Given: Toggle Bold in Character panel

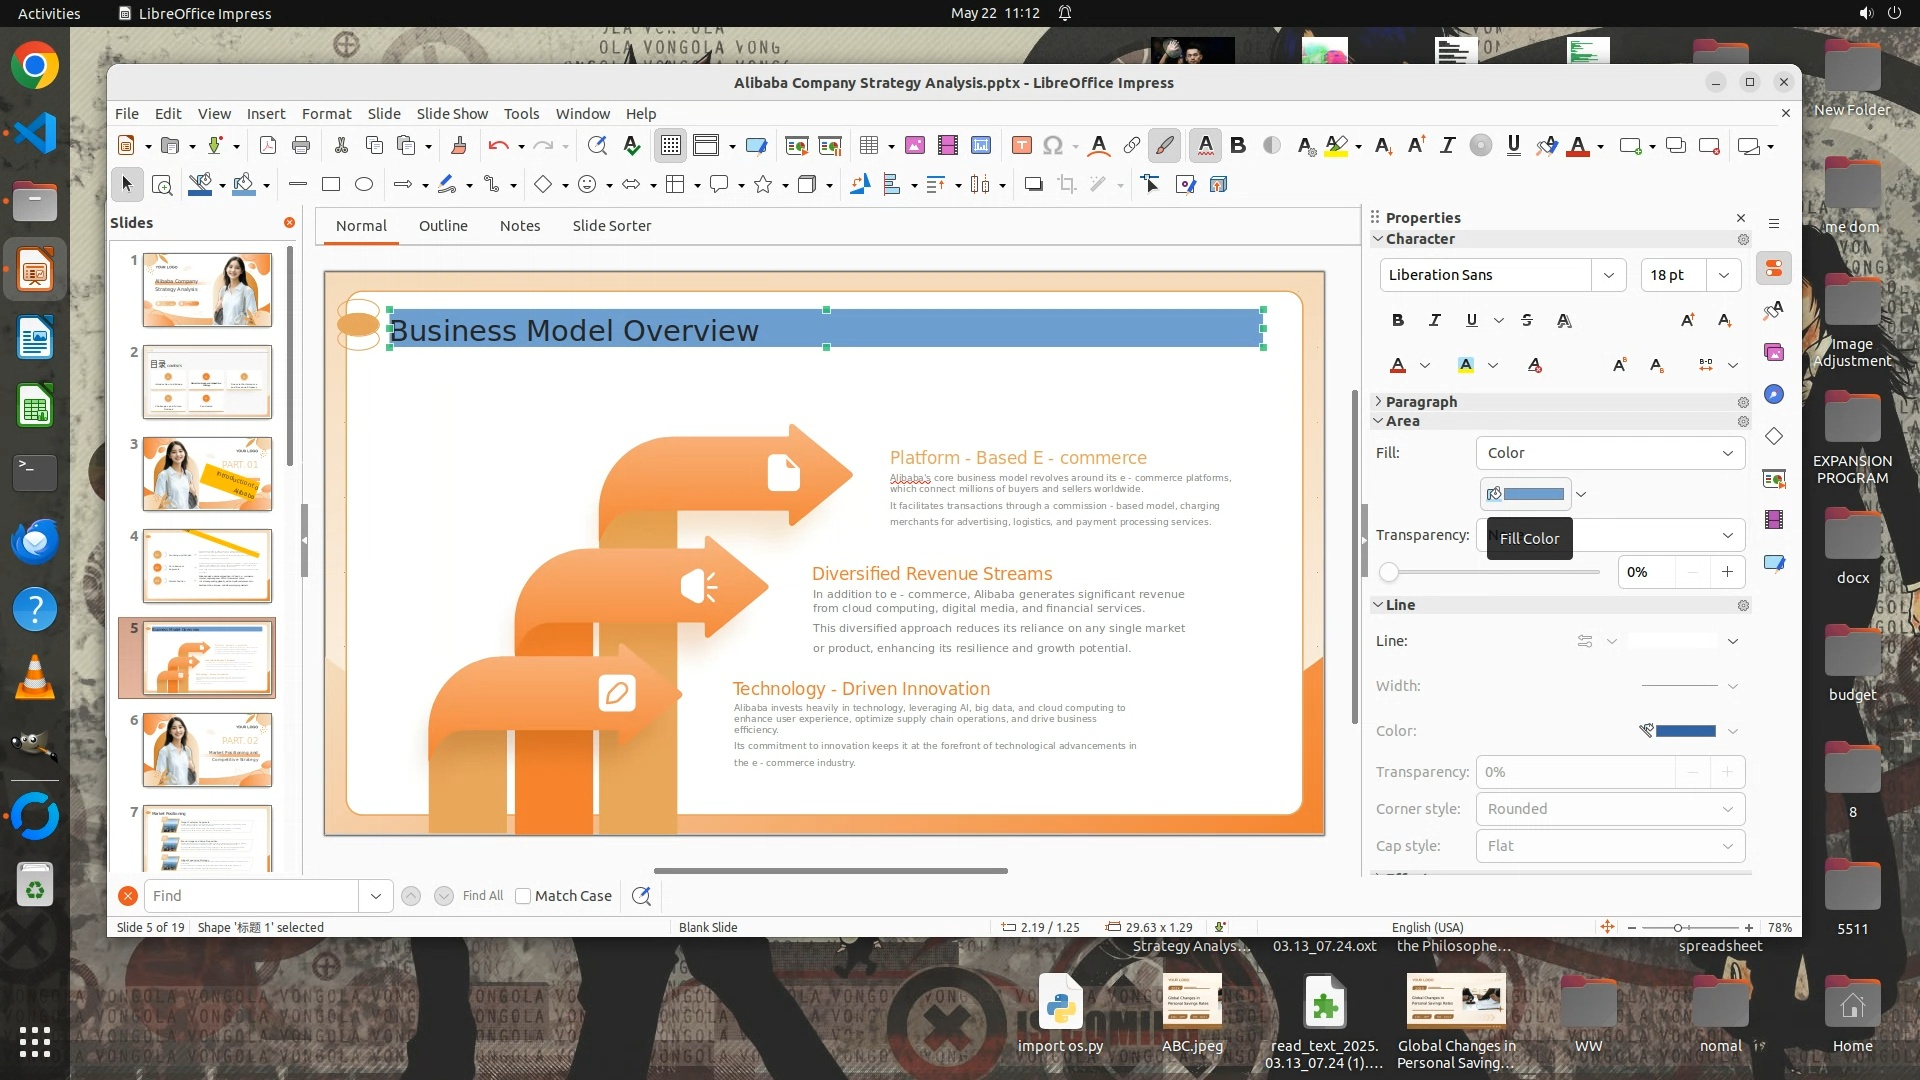Looking at the screenshot, I should pos(1398,320).
